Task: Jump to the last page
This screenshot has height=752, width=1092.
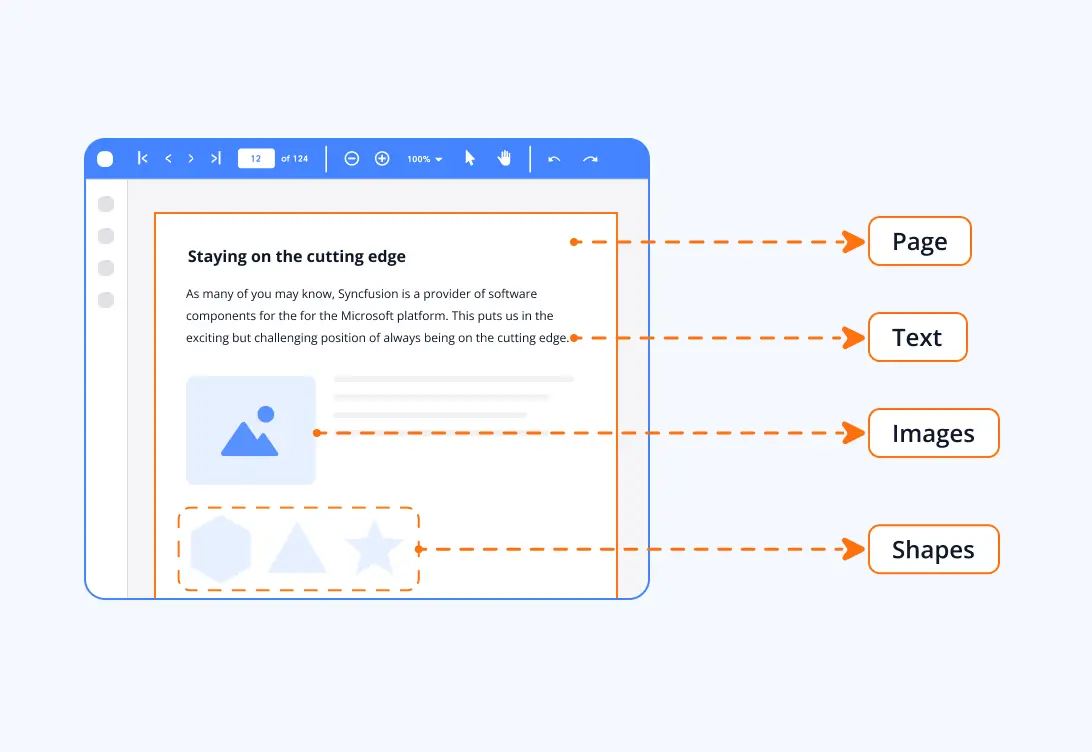Action: click(214, 158)
